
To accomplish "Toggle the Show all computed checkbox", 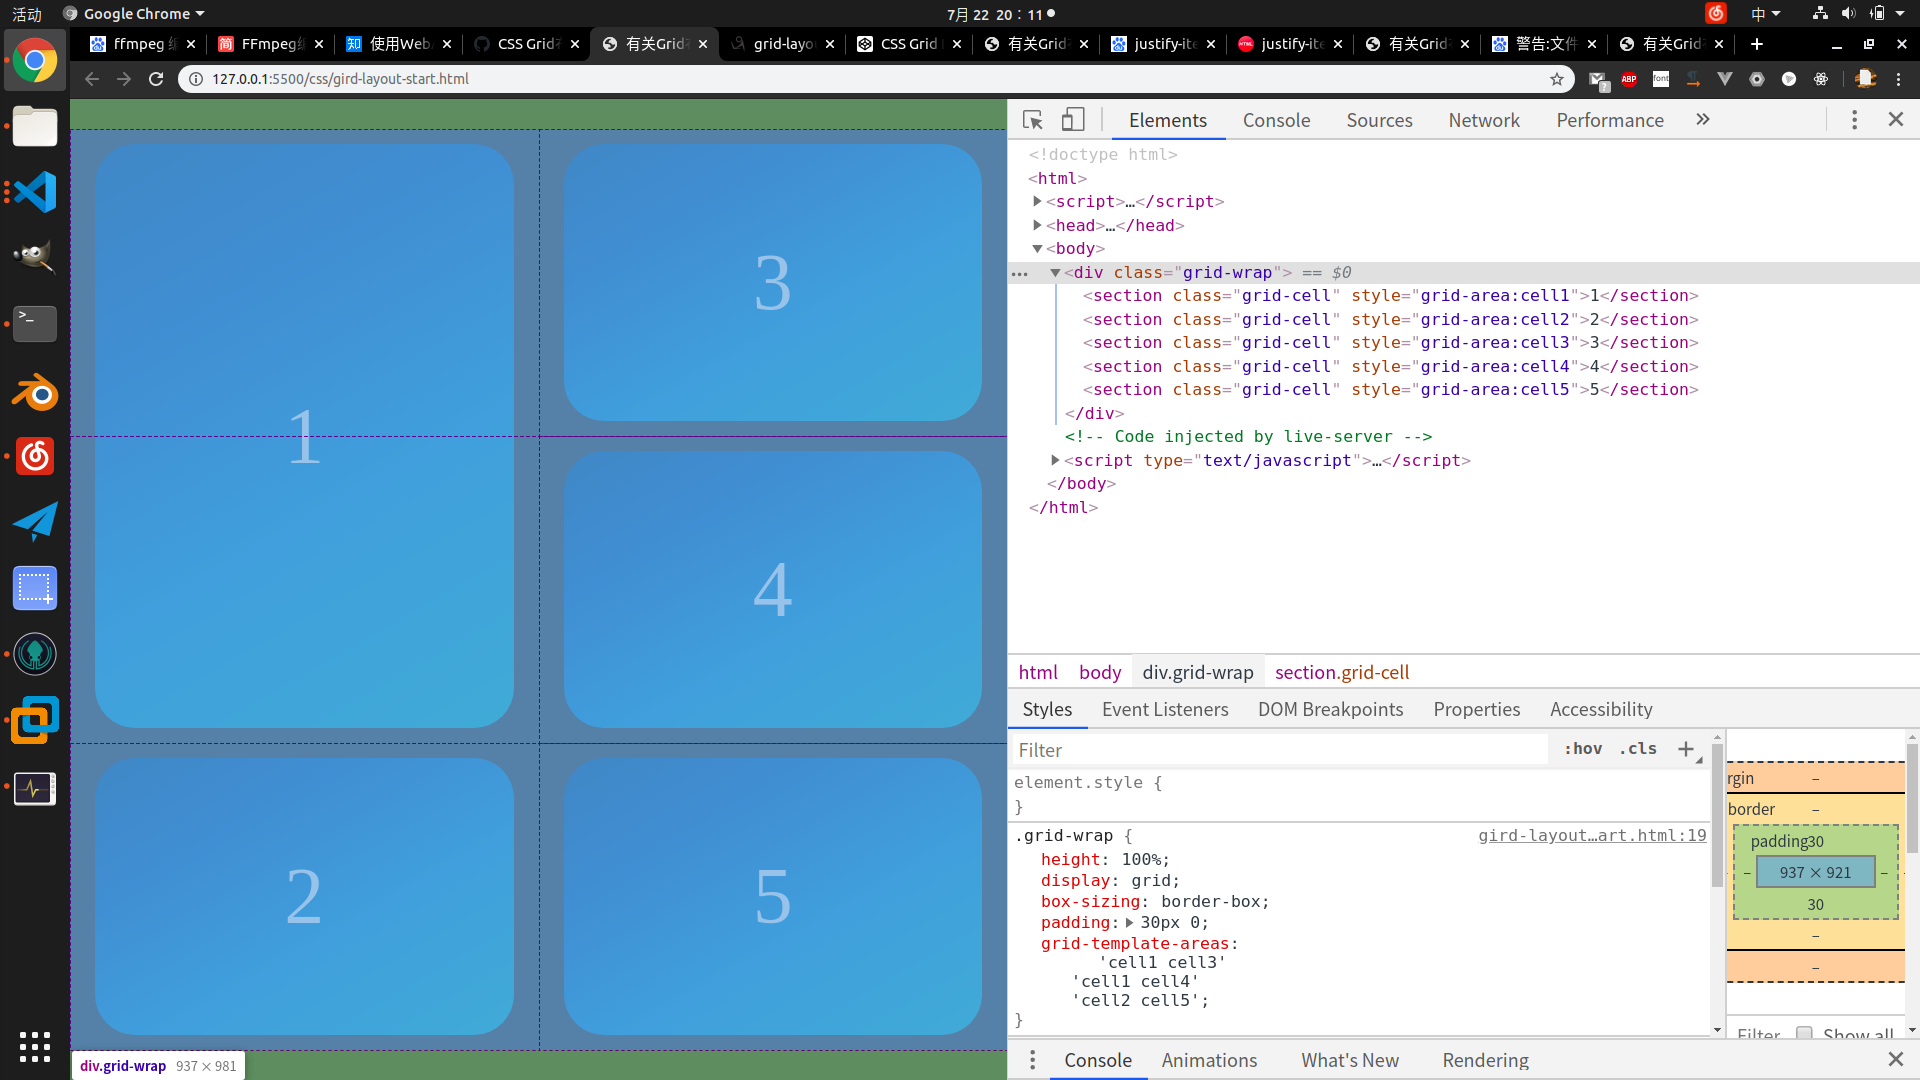I will [x=1804, y=1033].
